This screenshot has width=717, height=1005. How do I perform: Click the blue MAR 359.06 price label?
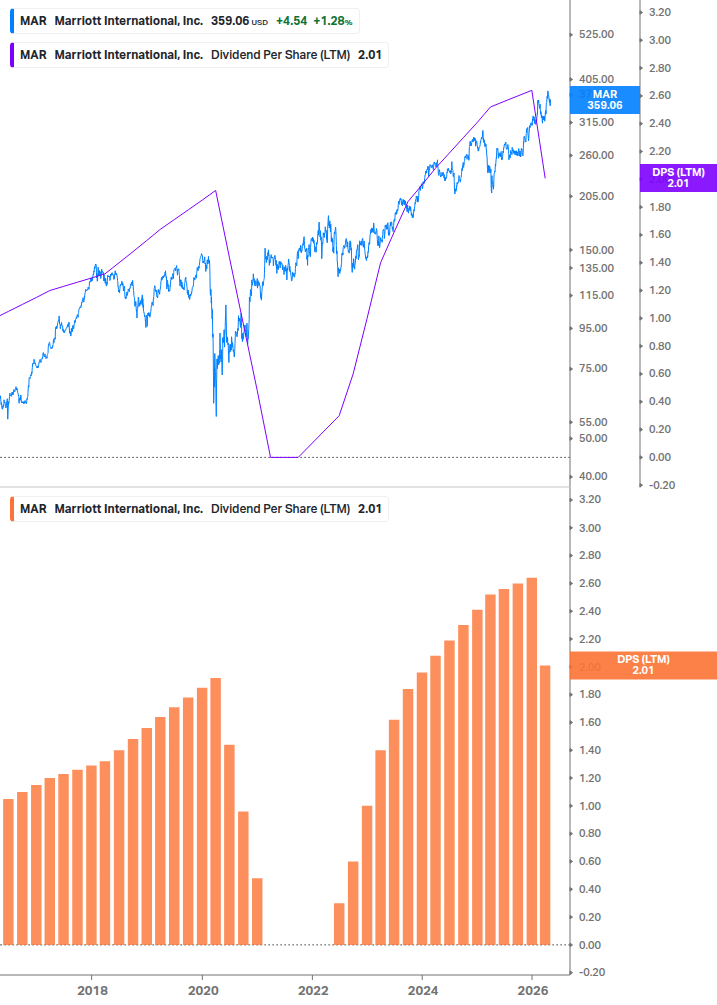605,100
